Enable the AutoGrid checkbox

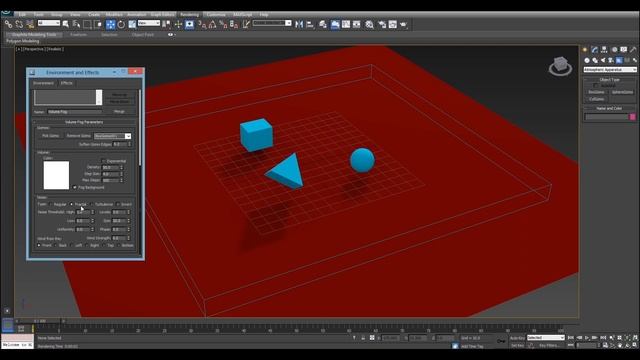click(596, 85)
